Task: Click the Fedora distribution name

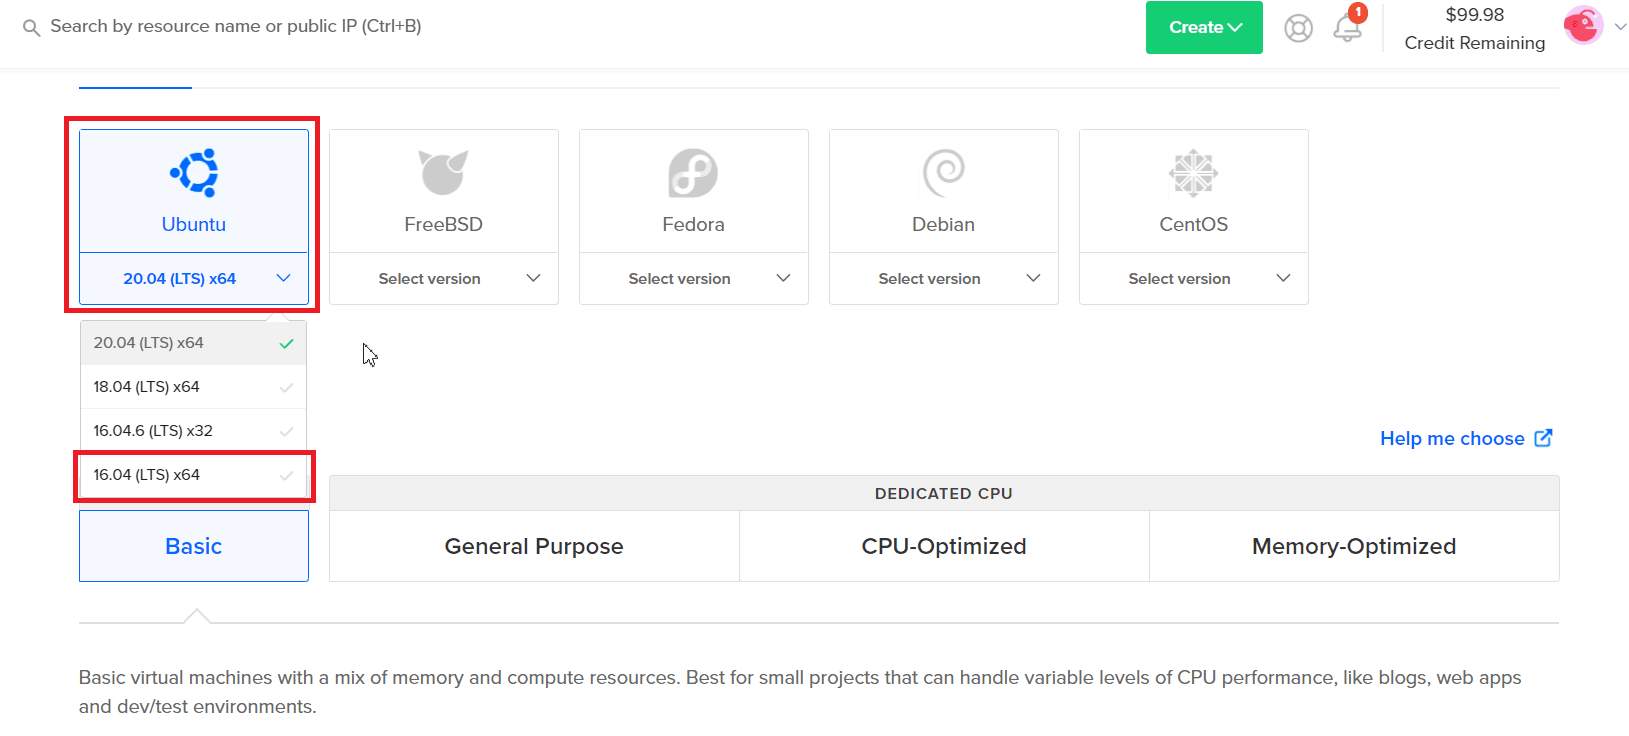Action: point(693,224)
